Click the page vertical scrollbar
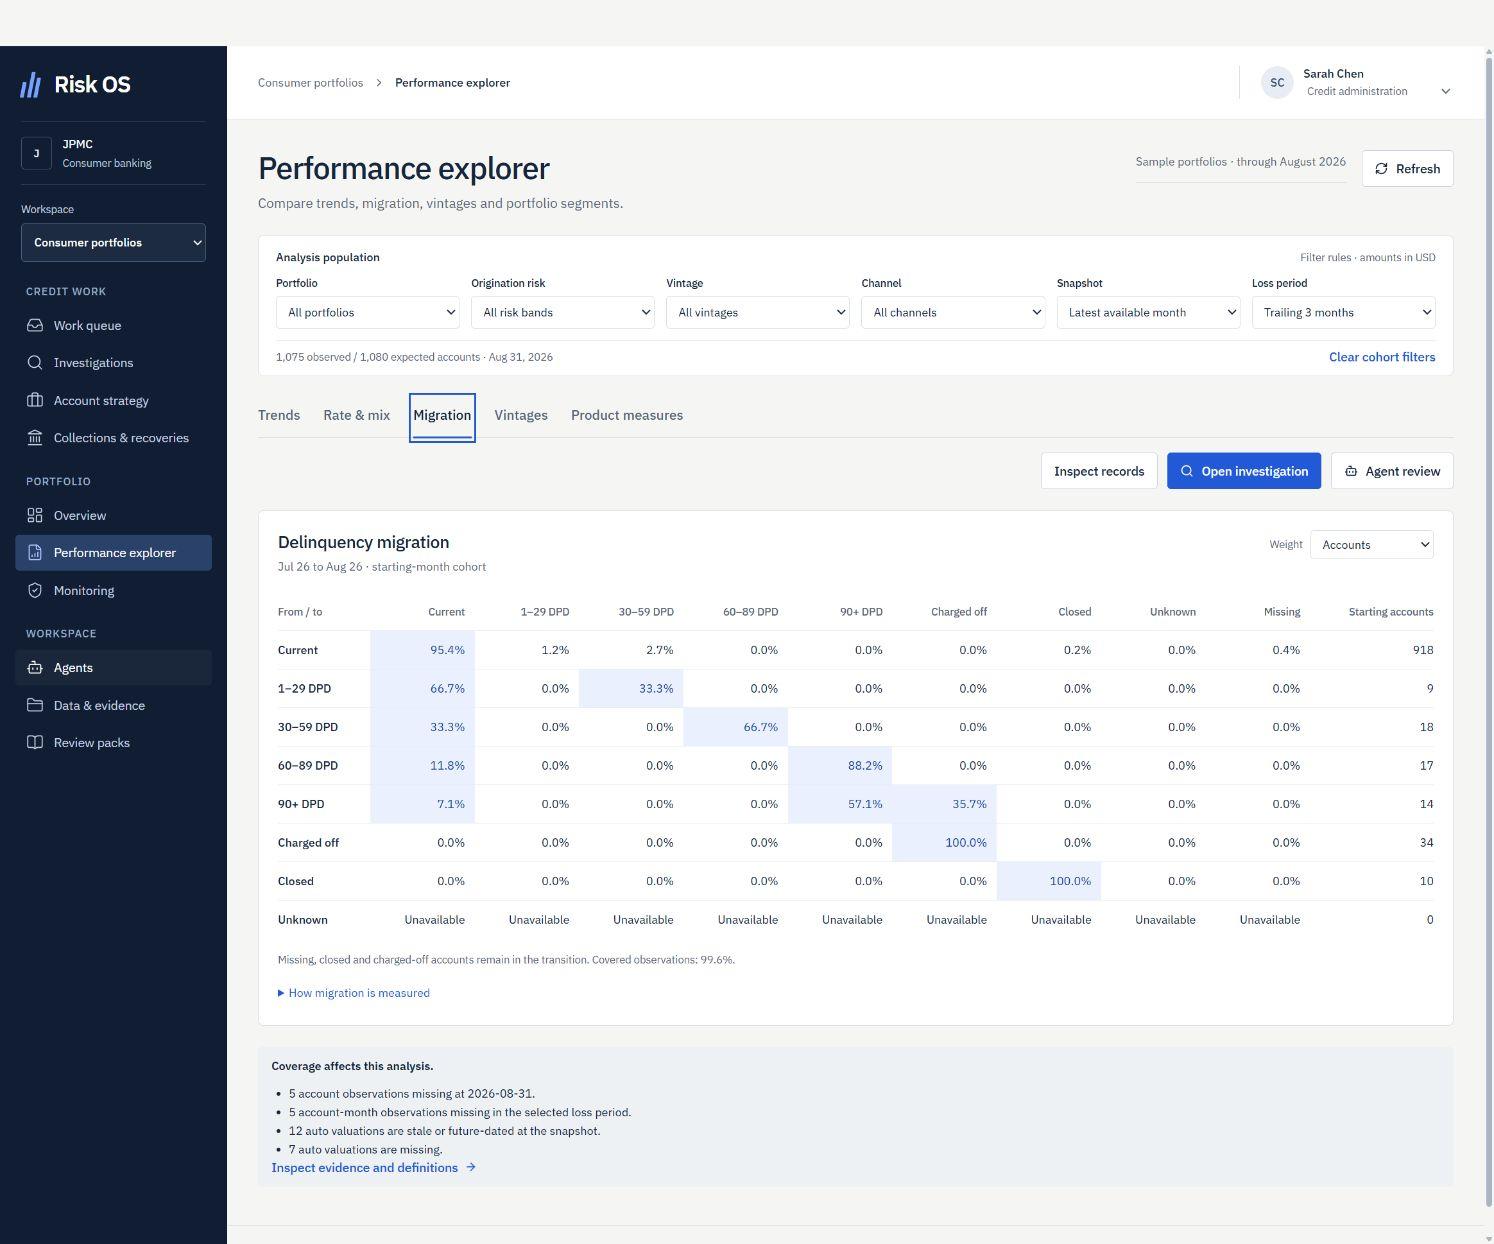Image resolution: width=1494 pixels, height=1244 pixels. [x=1488, y=630]
